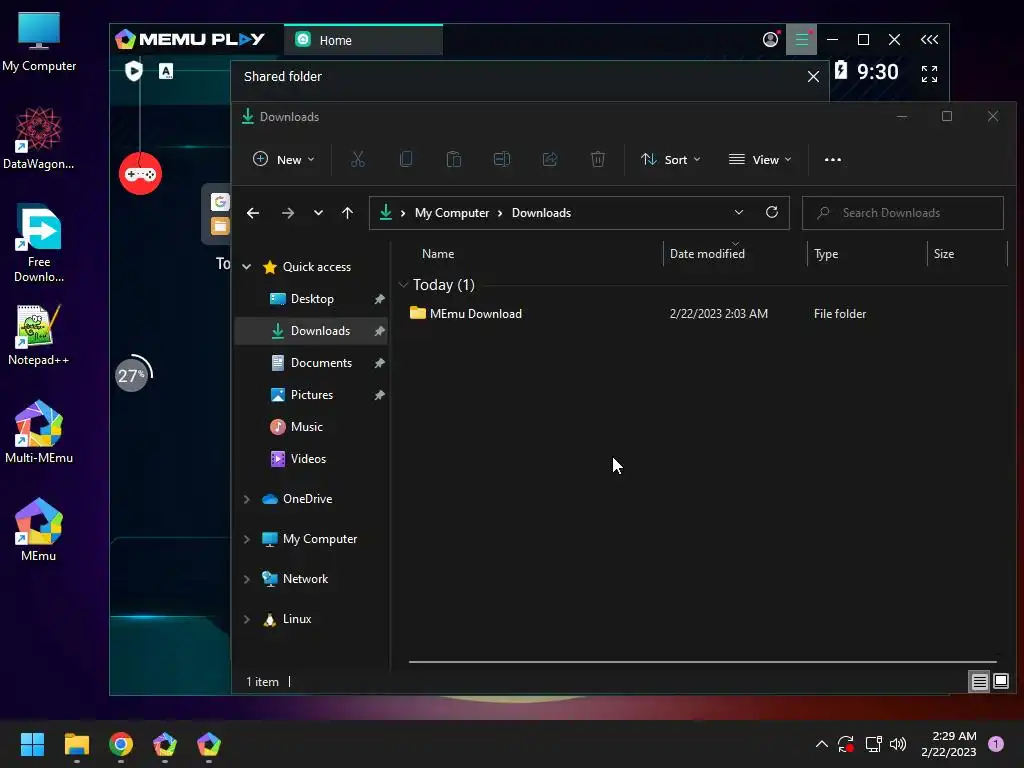The image size is (1024, 768).
Task: Open Multi-MEmu desktop shortcut
Action: click(x=39, y=432)
